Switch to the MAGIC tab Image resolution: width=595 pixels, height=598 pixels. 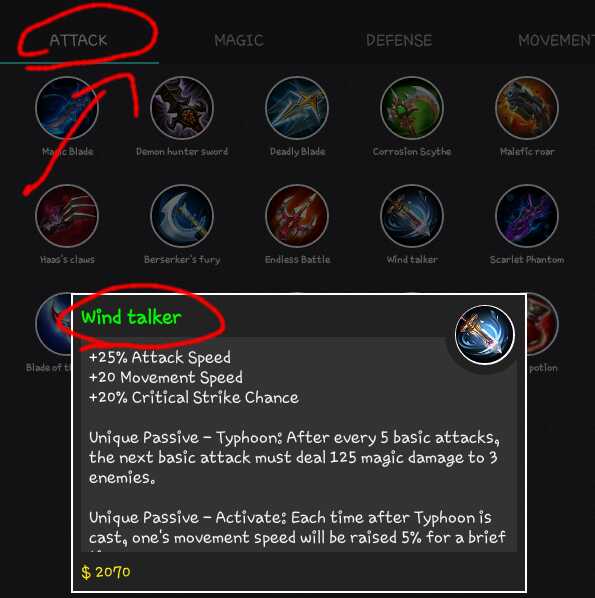point(239,40)
